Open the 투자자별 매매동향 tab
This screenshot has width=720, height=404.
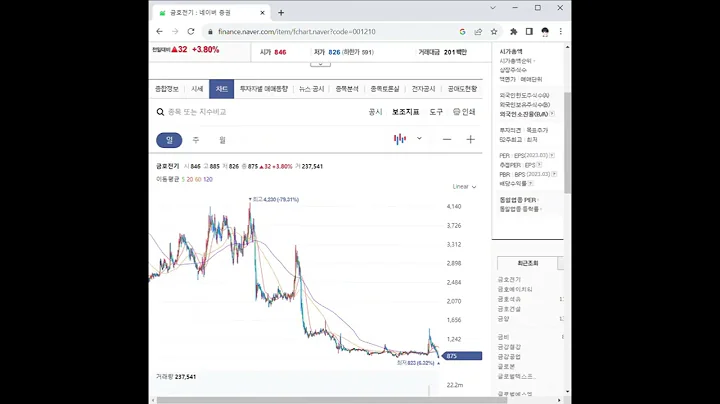tap(264, 89)
